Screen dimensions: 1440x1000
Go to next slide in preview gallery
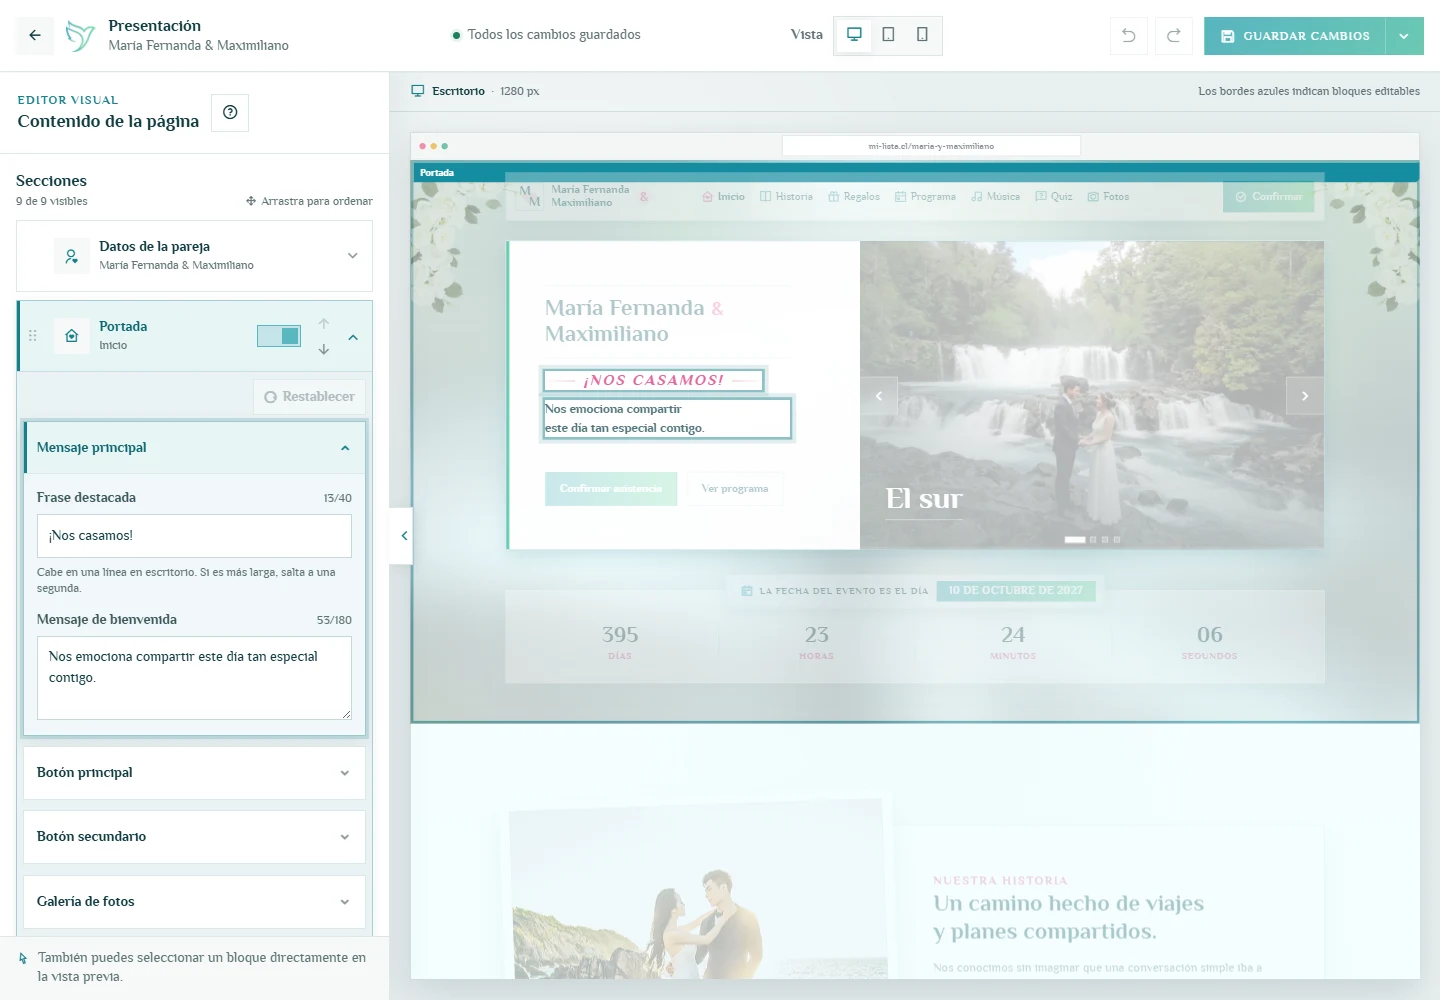[1305, 396]
